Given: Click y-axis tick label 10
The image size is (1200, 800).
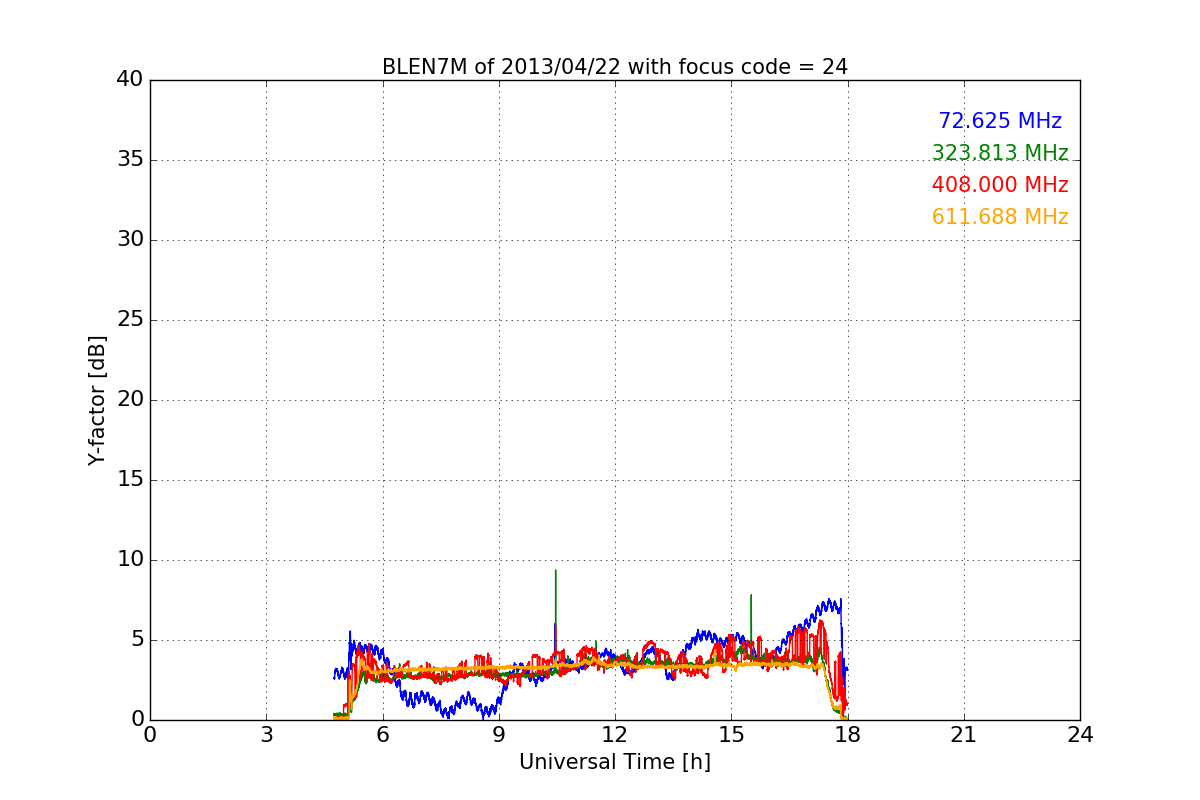Looking at the screenshot, I should [x=130, y=560].
